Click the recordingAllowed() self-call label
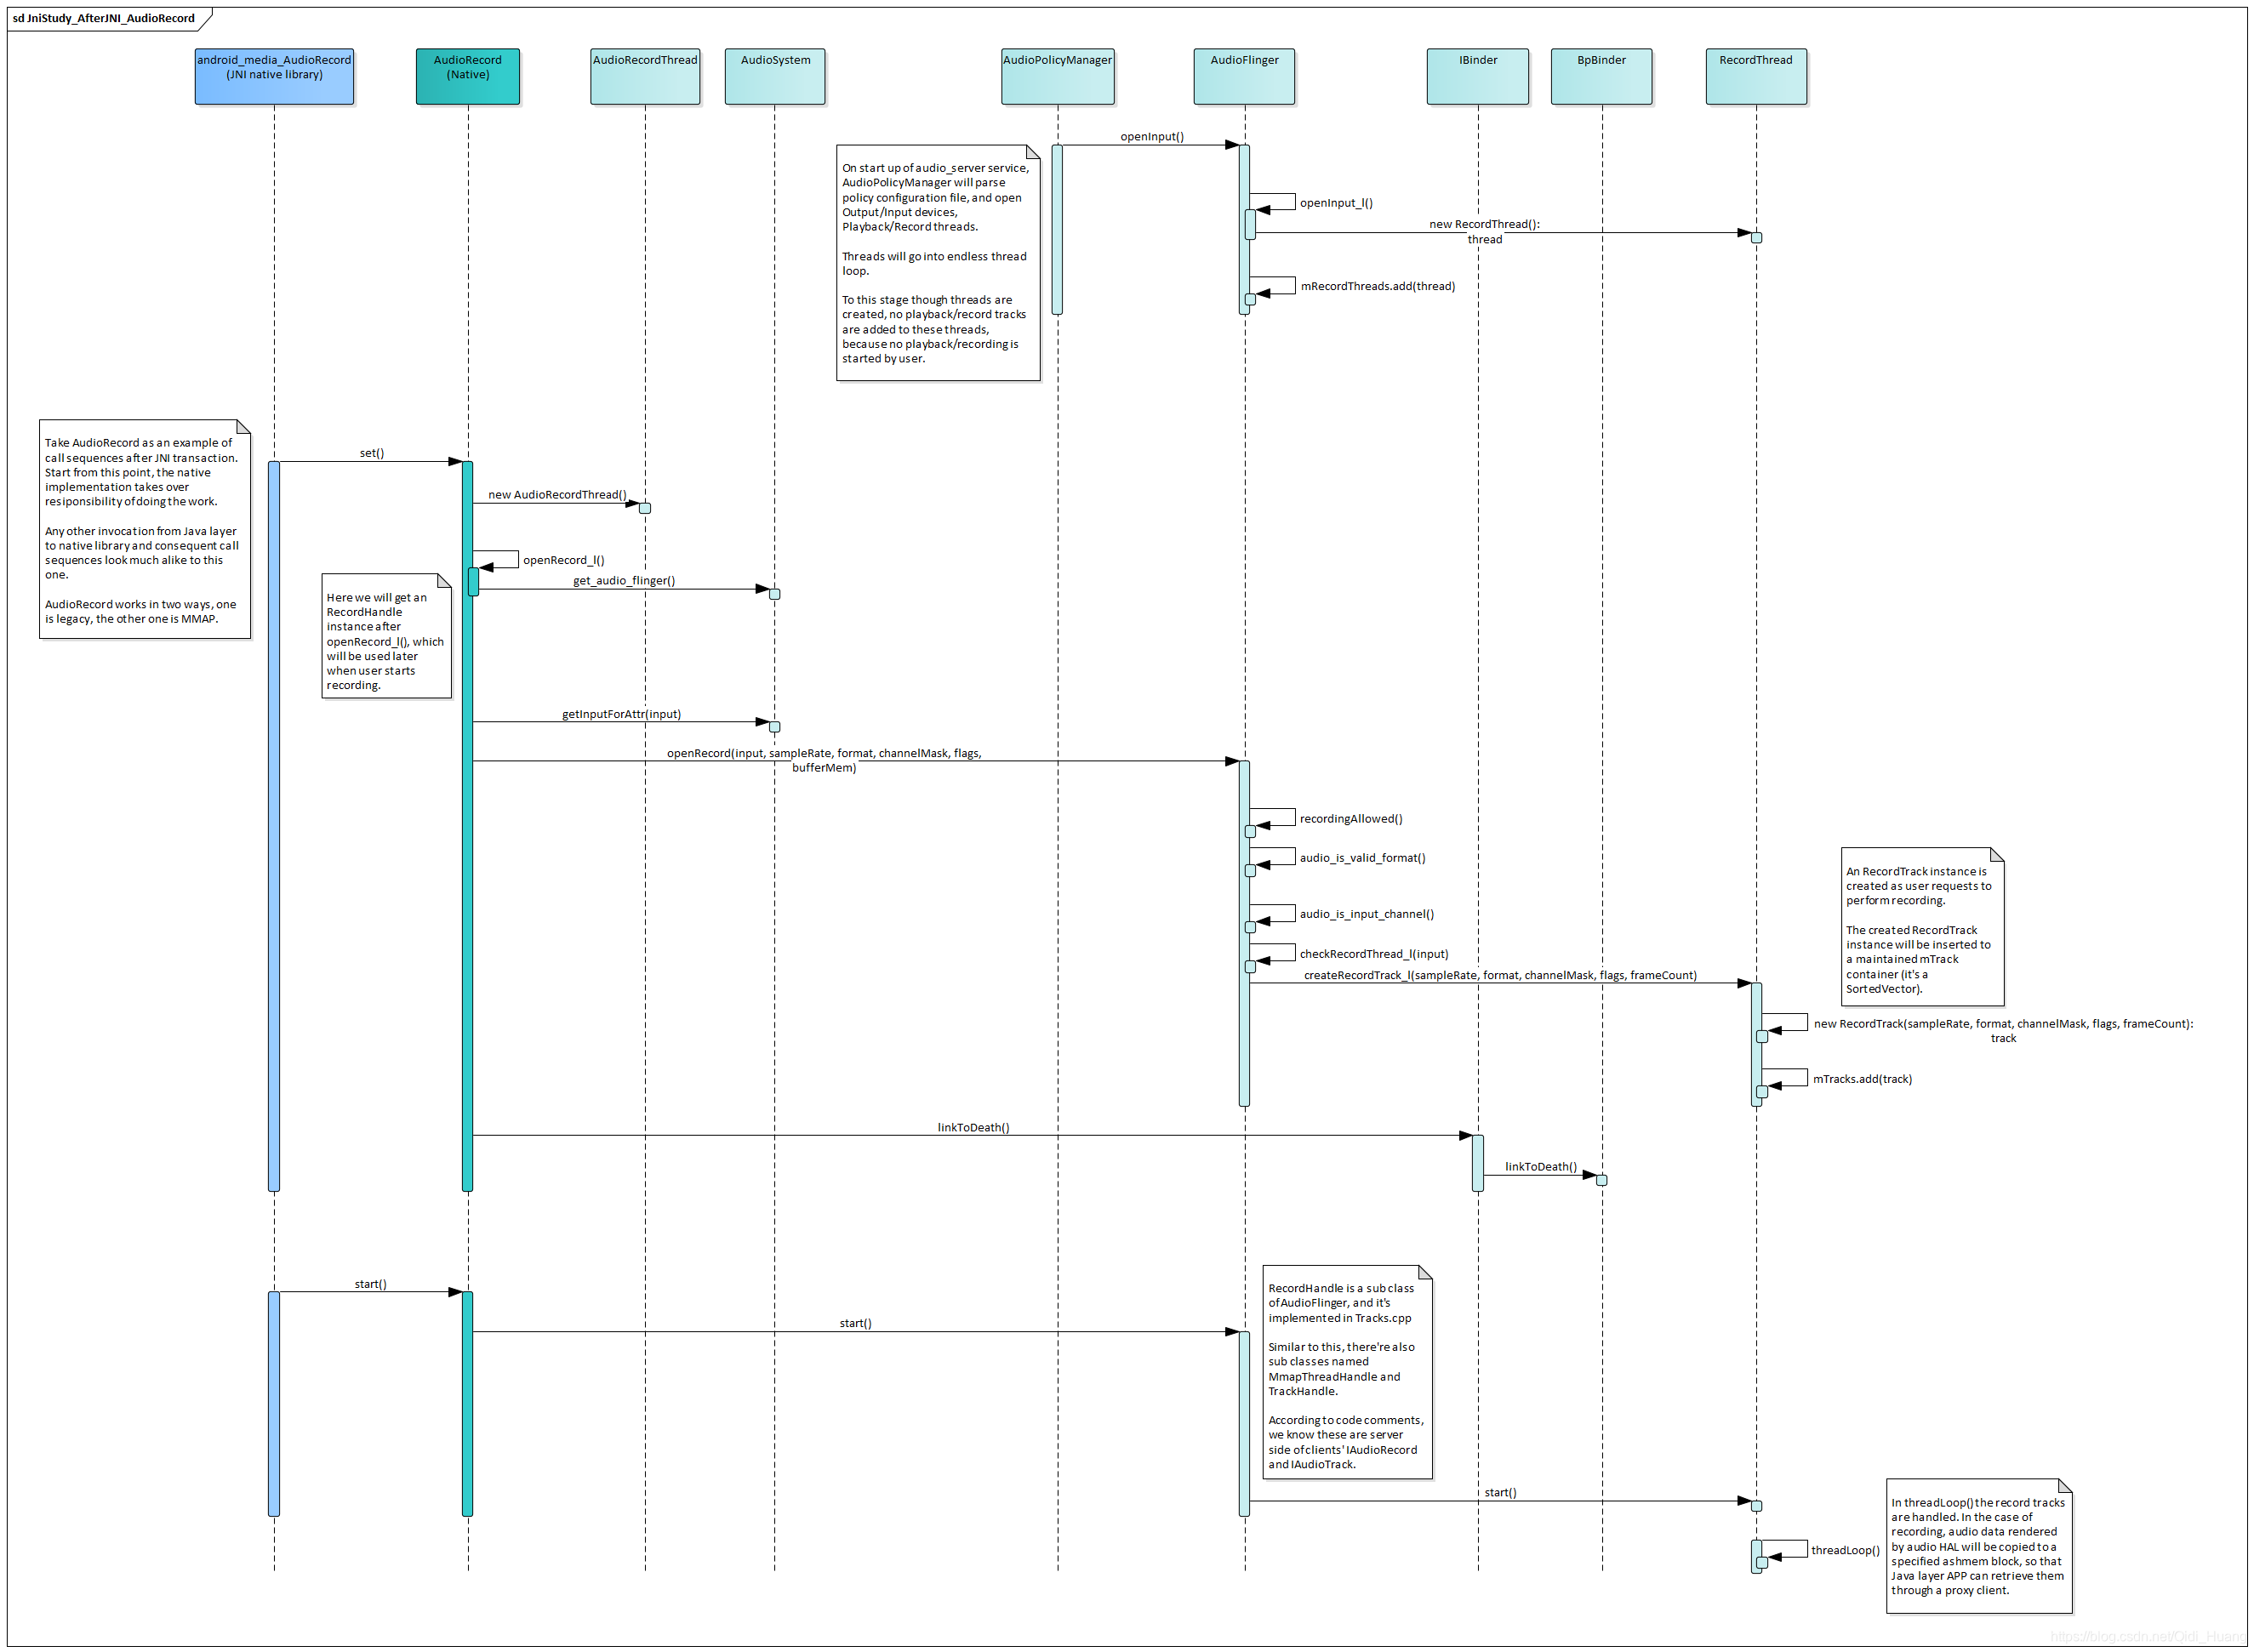This screenshot has height=1652, width=2254. (1350, 819)
